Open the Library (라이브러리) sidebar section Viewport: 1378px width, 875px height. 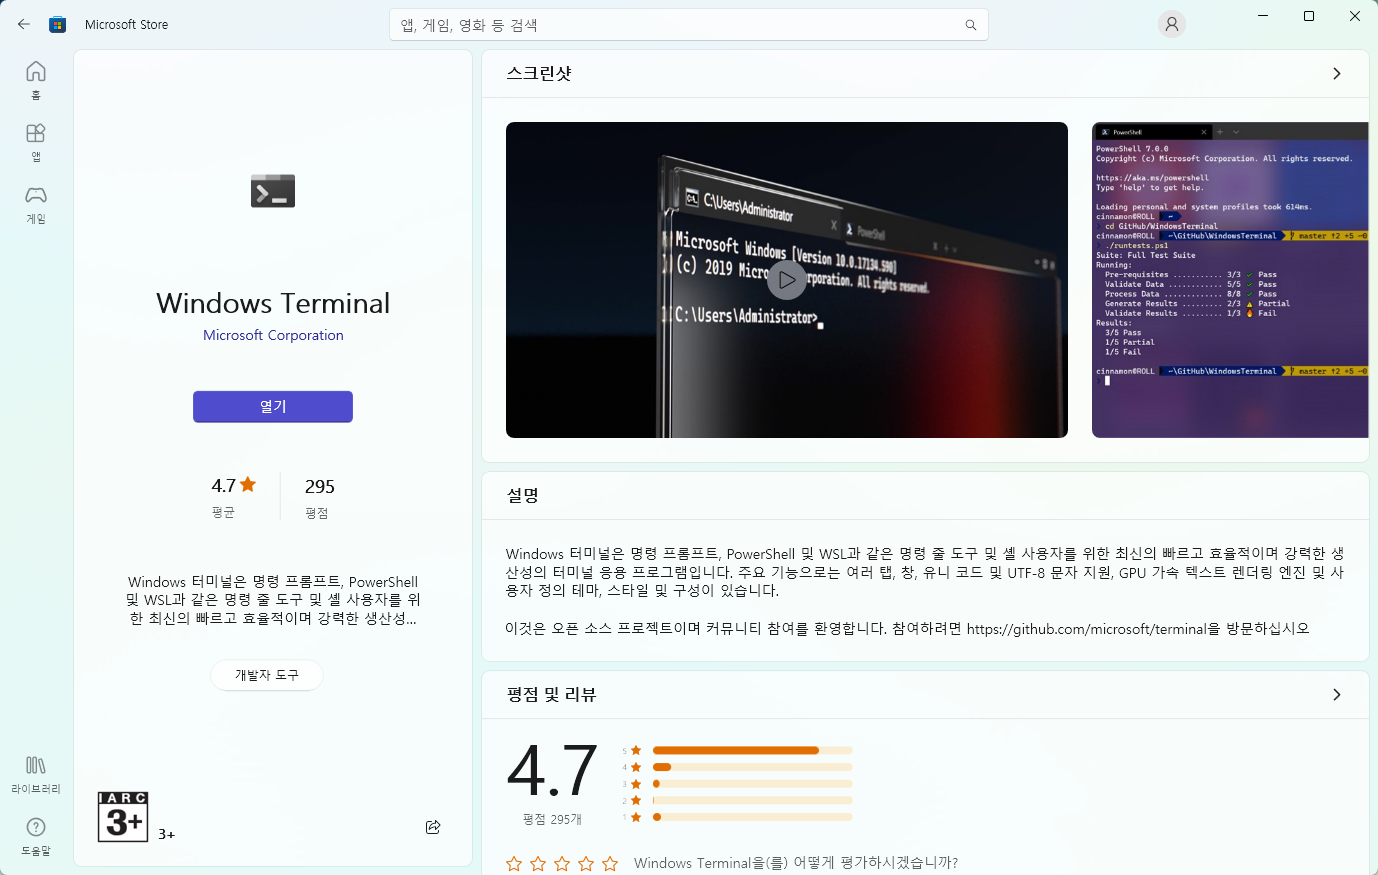[x=36, y=774]
